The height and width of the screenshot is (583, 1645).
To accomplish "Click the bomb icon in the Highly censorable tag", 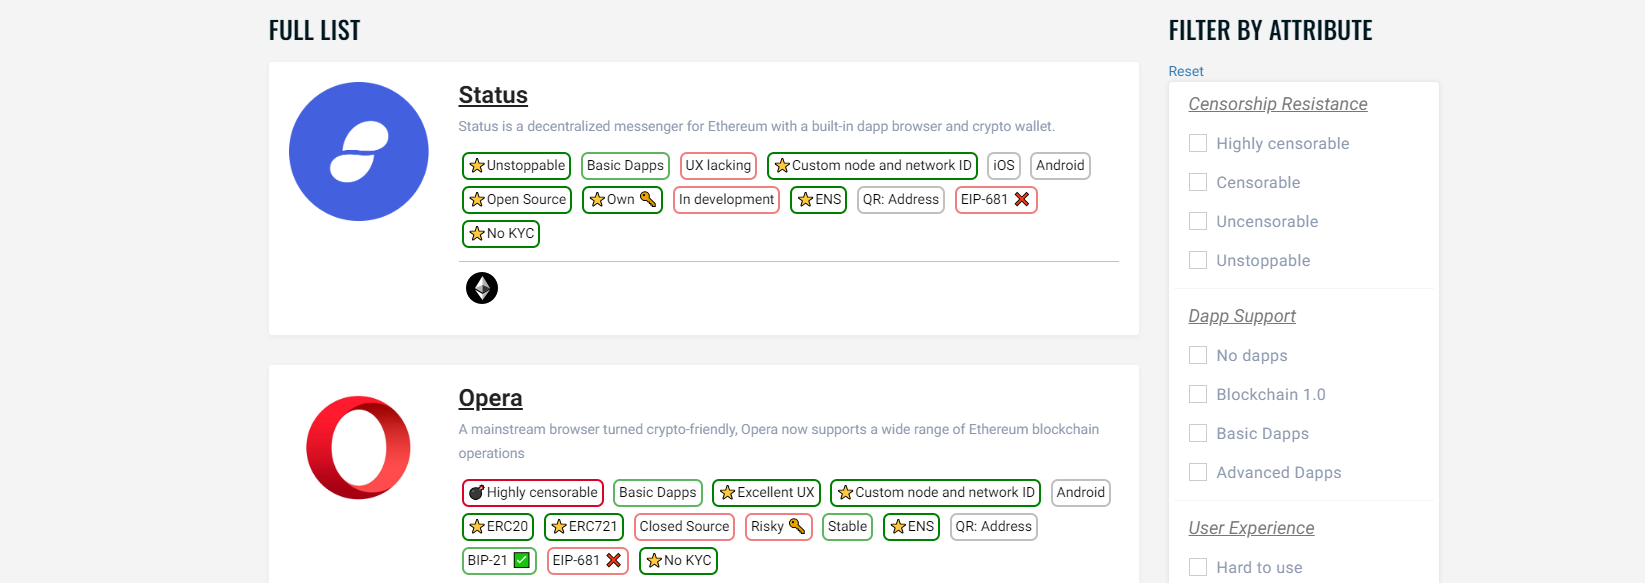I will tap(477, 492).
